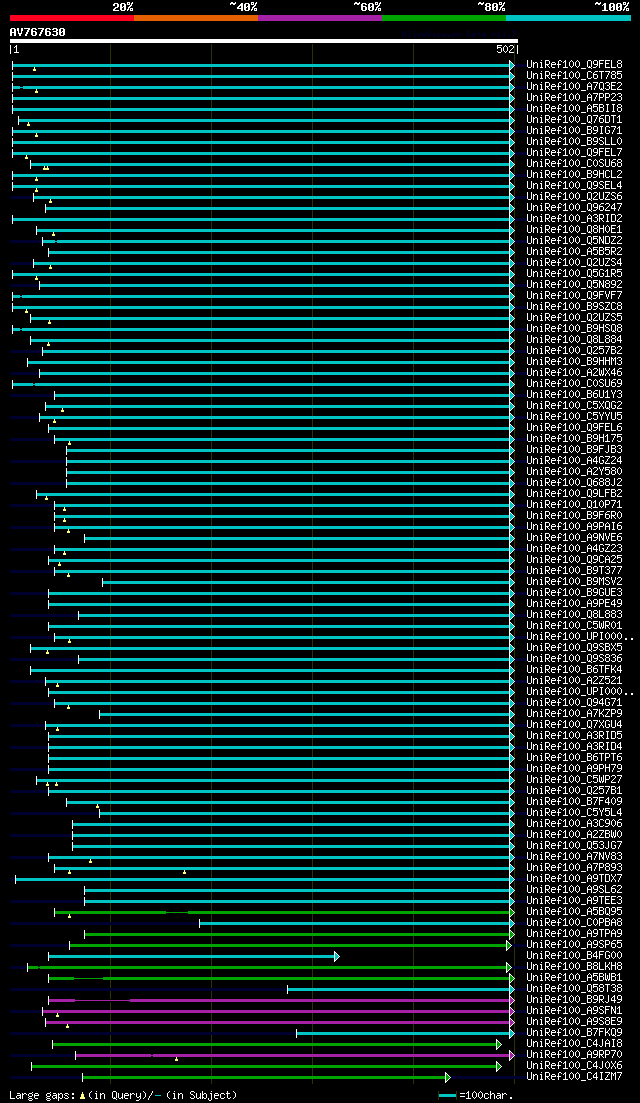The height and width of the screenshot is (1103, 640).
Task: Open hit UniRef100_B8LKH8
Action: point(574,967)
